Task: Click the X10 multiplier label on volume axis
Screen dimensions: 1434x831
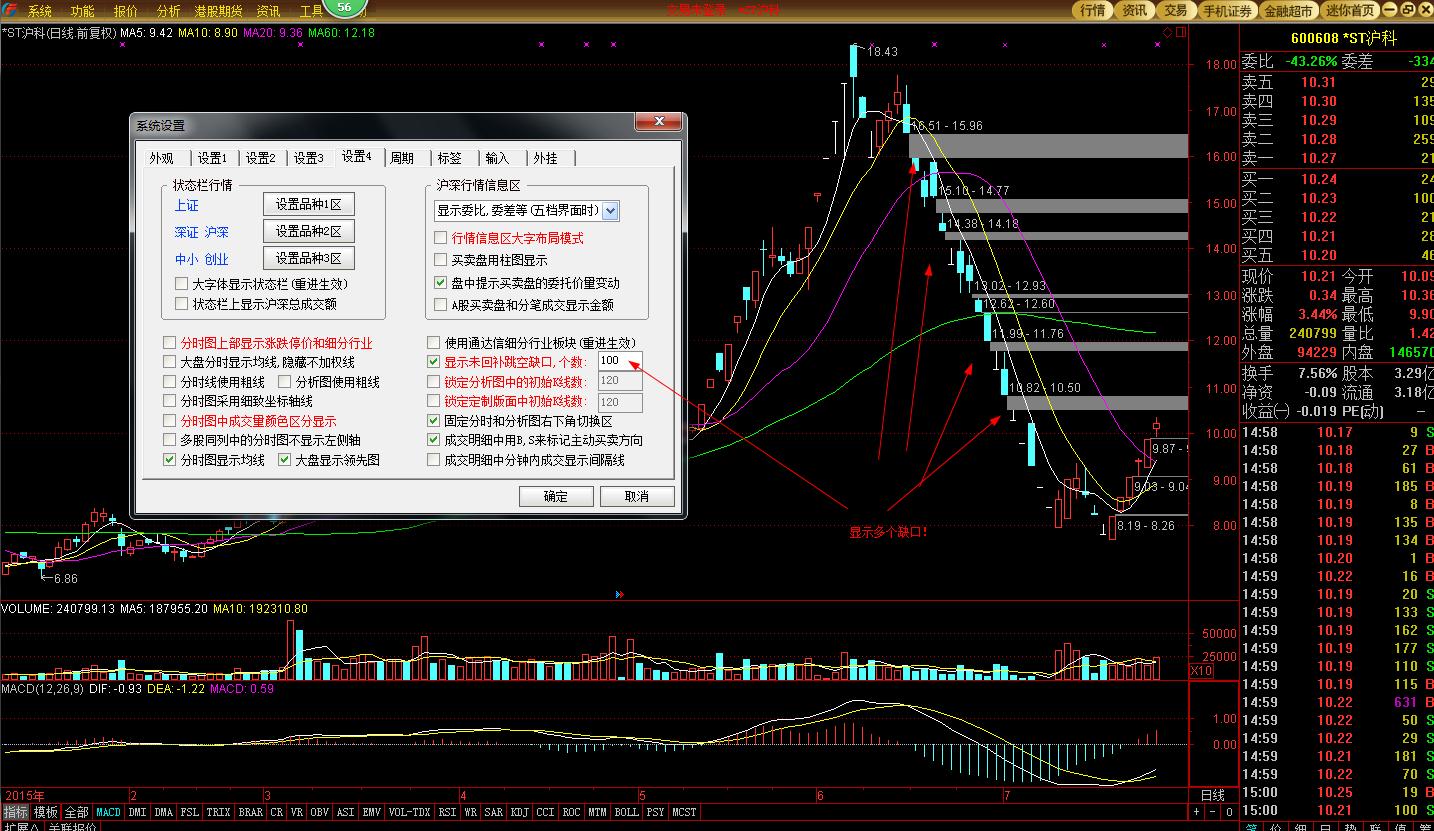Action: [x=1201, y=671]
